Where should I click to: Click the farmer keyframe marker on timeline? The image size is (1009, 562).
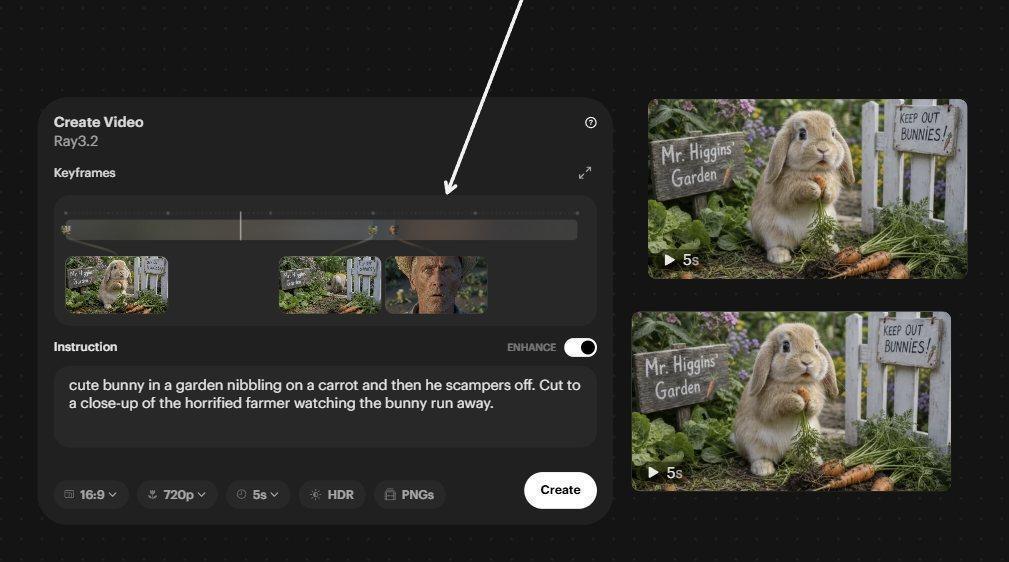click(x=393, y=230)
